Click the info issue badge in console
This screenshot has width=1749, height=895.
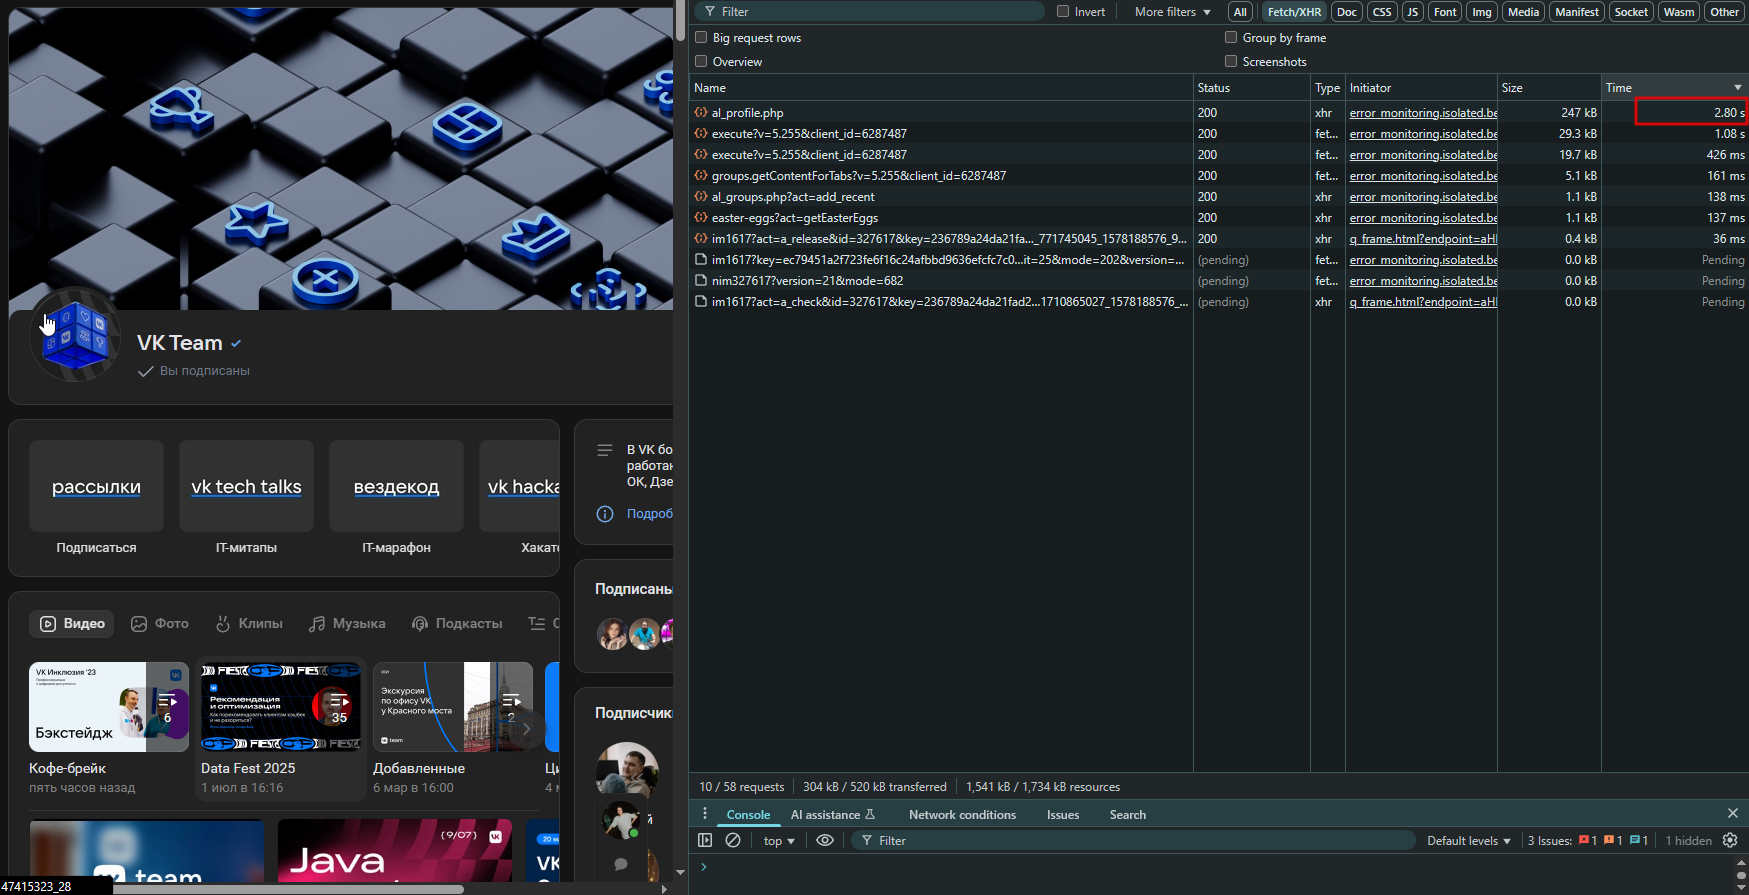(1639, 840)
